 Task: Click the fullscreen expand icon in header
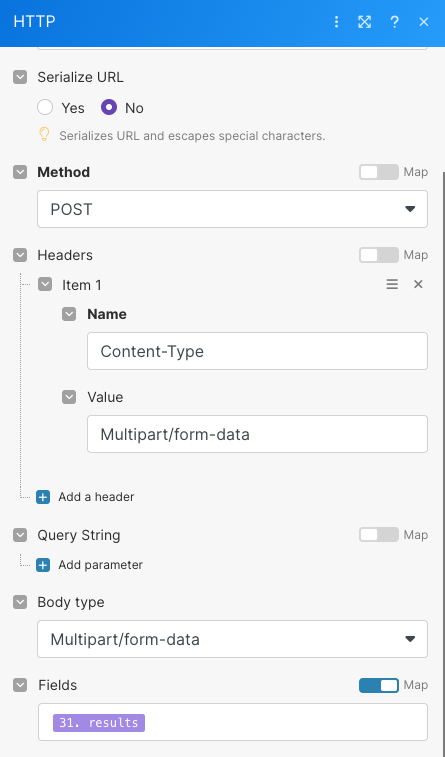point(364,22)
